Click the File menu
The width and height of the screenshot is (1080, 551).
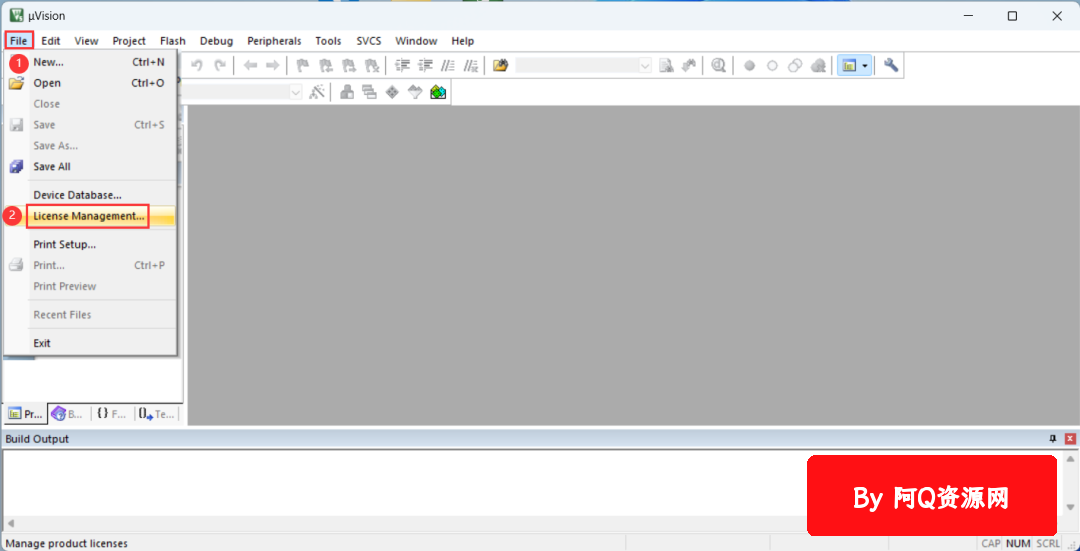(19, 41)
